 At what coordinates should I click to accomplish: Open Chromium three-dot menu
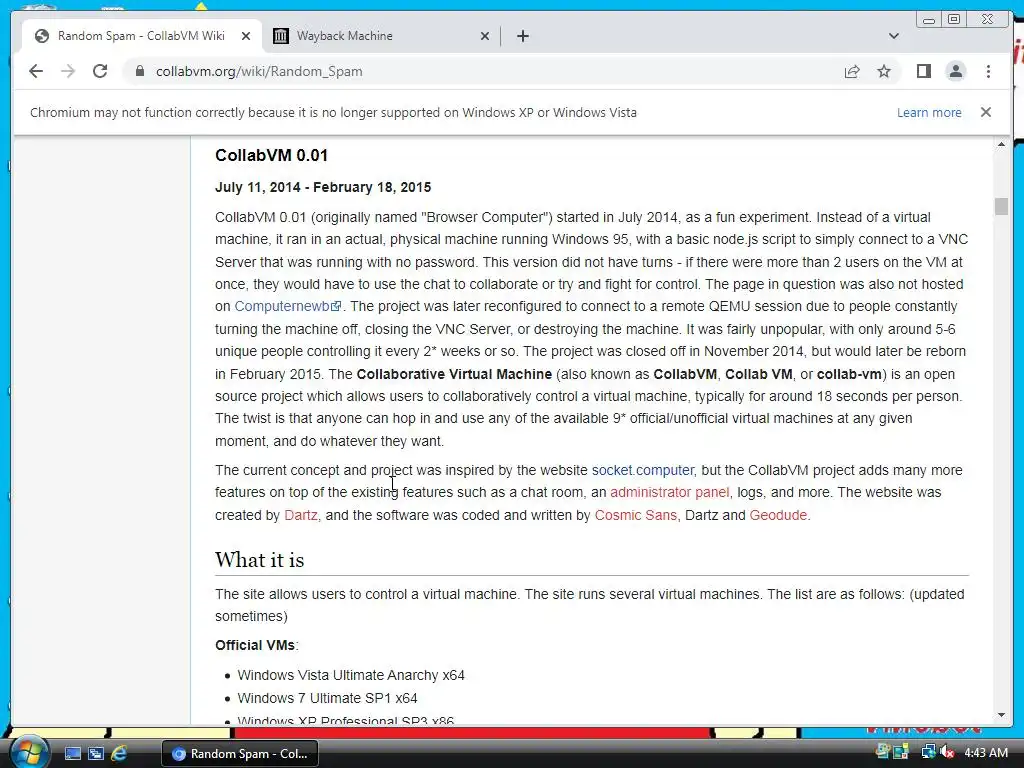click(x=988, y=71)
